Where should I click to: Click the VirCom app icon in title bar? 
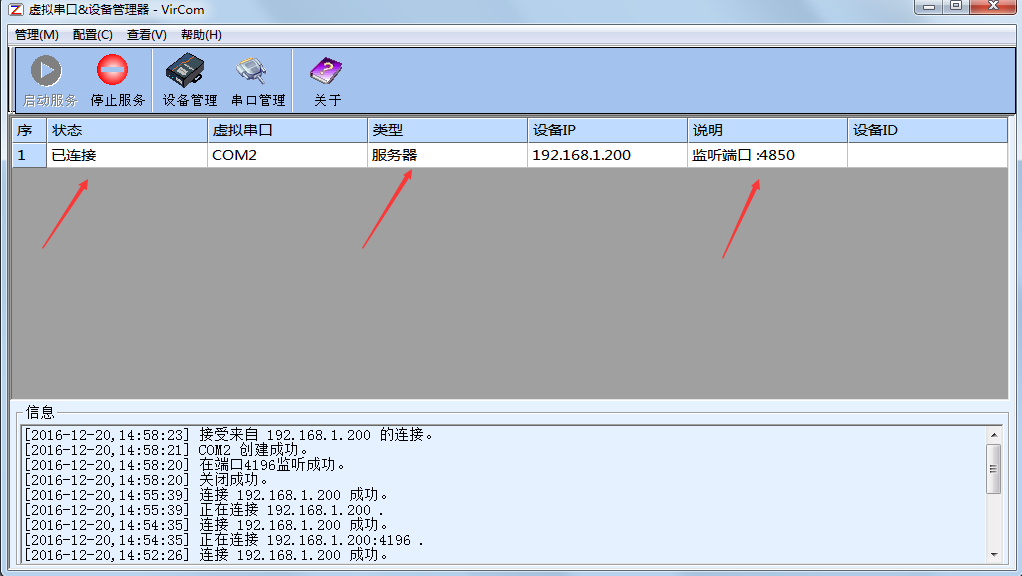pyautogui.click(x=16, y=9)
